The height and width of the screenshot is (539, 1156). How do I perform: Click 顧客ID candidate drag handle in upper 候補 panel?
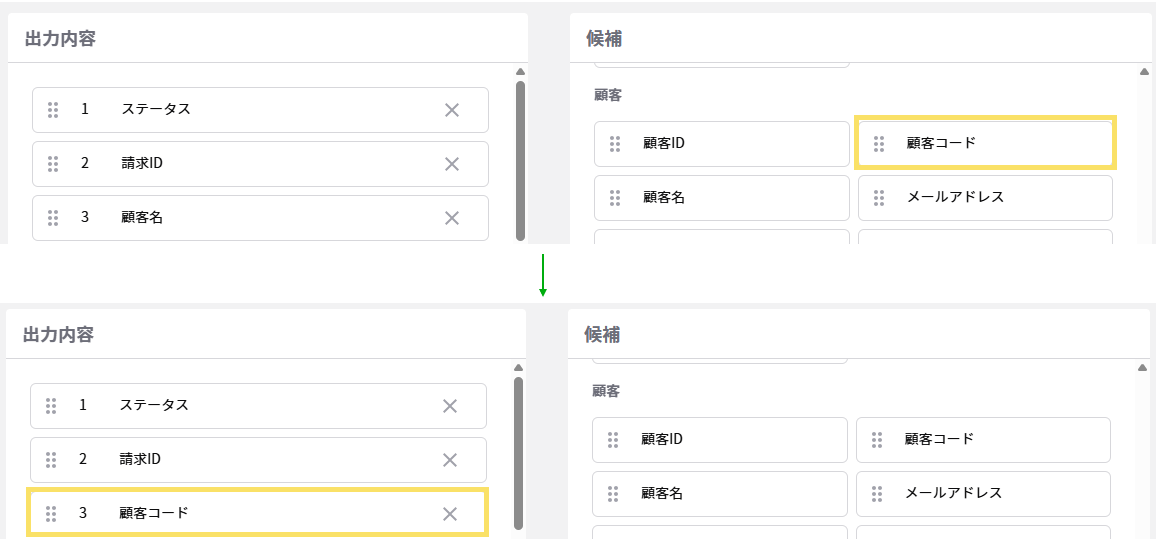[x=615, y=144]
